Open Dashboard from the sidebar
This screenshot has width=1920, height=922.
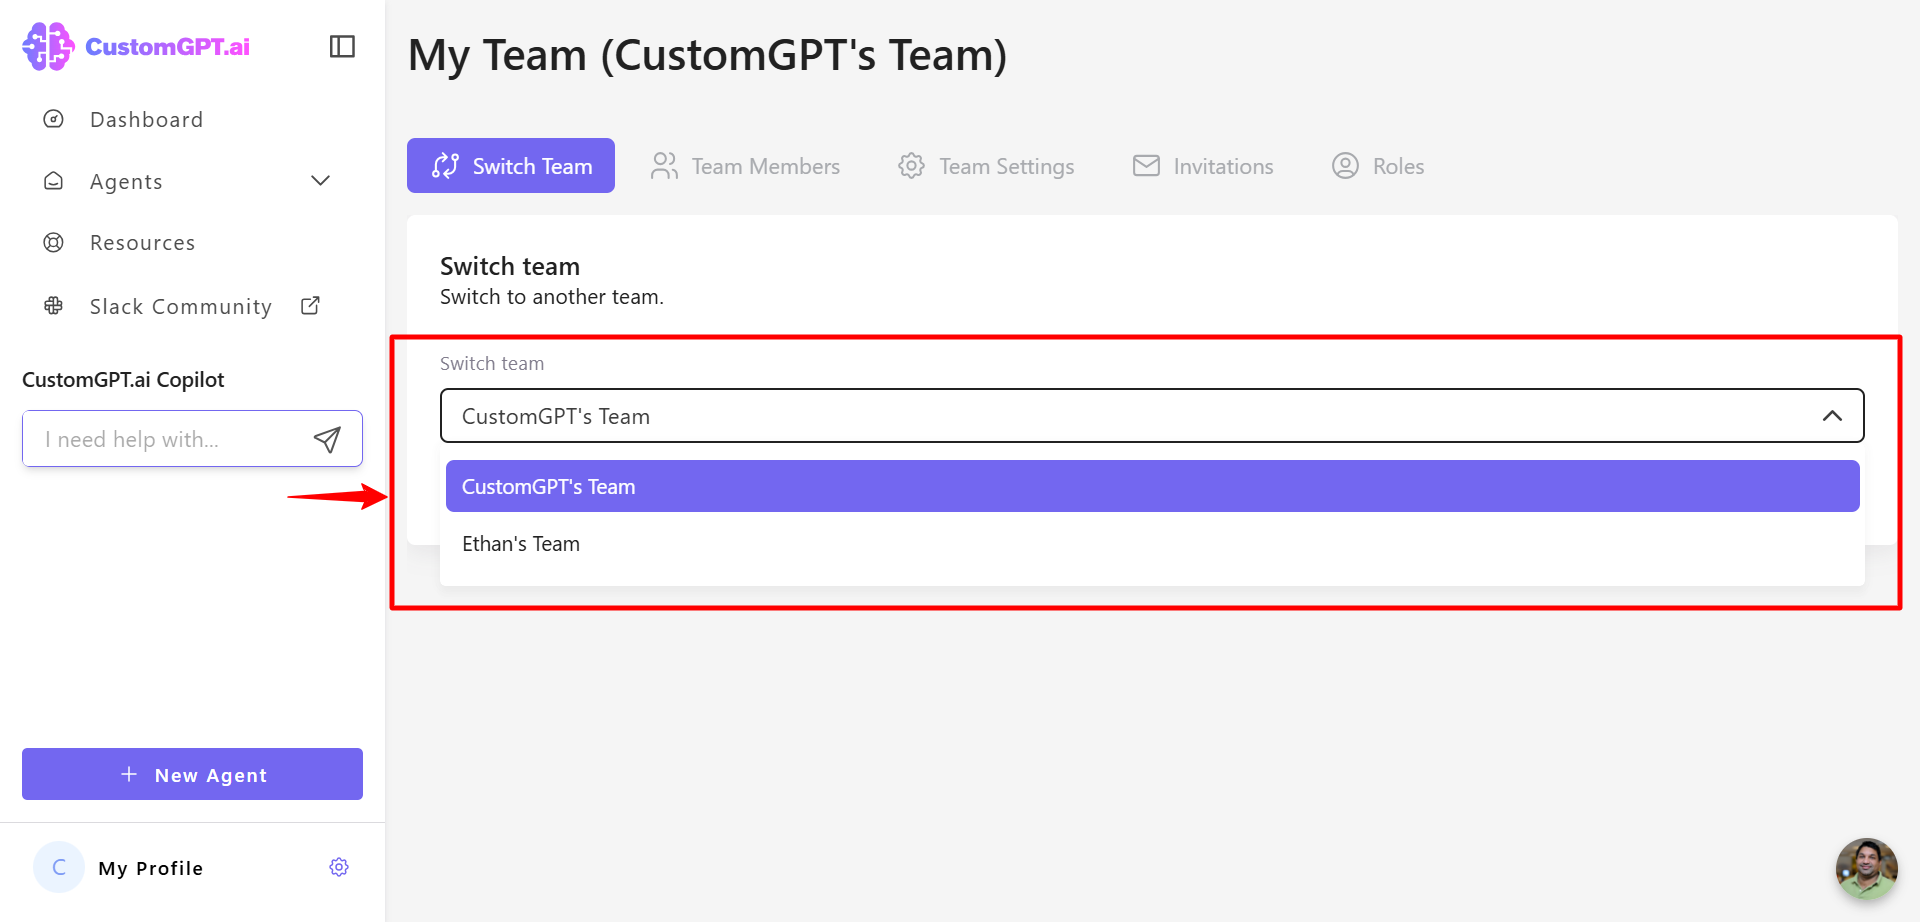(x=146, y=120)
